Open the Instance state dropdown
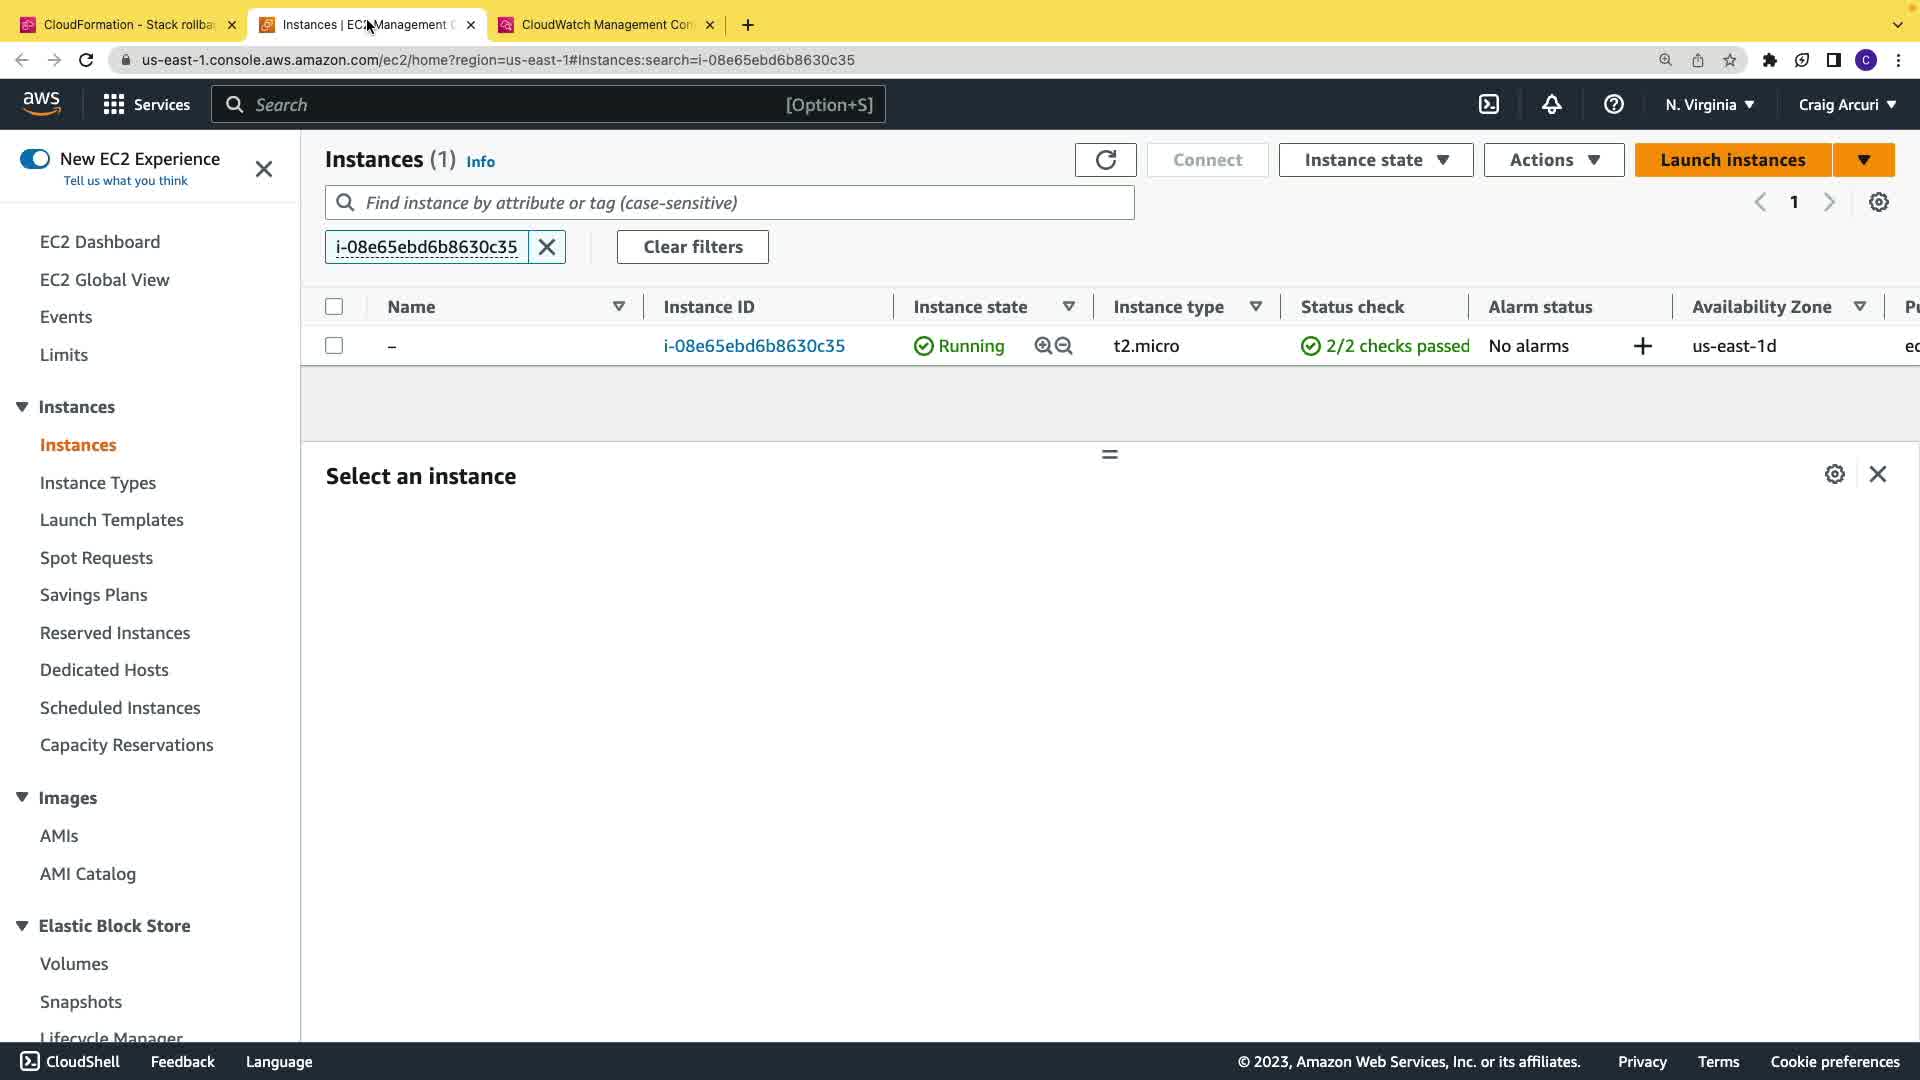The image size is (1920, 1080). coord(1375,160)
